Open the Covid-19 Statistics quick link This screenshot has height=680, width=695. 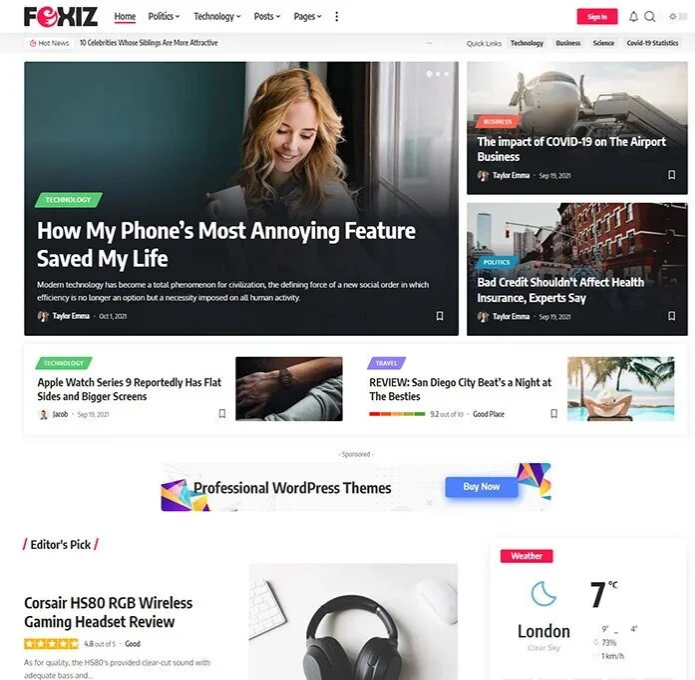point(652,43)
